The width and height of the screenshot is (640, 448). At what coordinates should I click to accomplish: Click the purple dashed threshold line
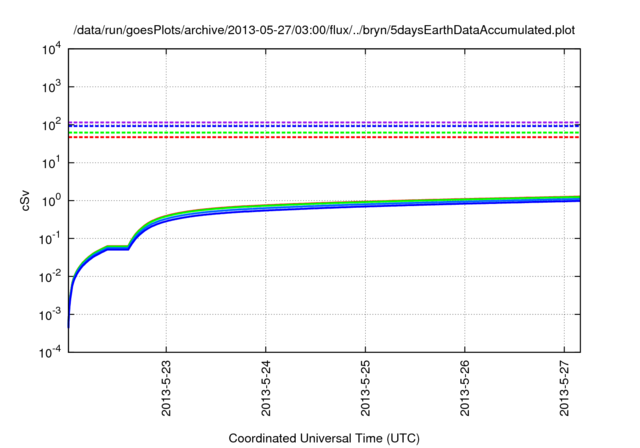[x=324, y=122]
